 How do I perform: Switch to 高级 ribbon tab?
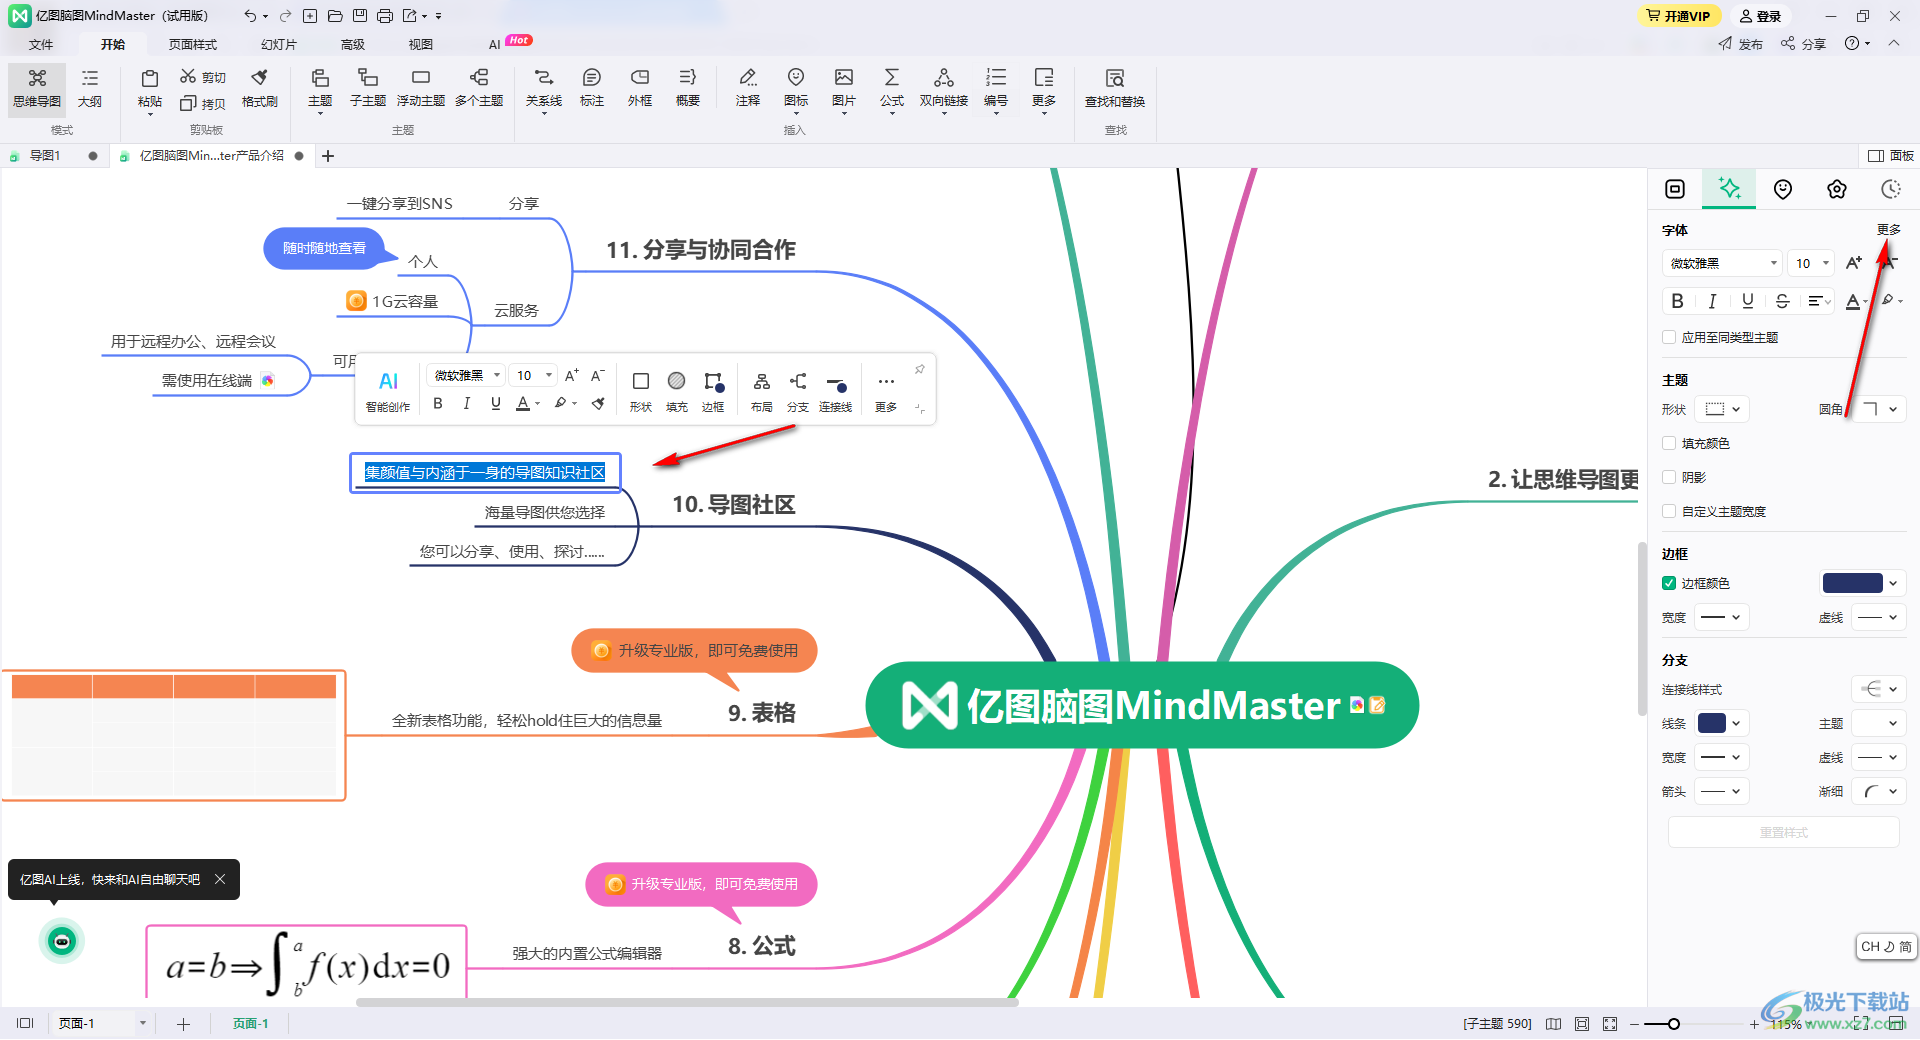[353, 44]
